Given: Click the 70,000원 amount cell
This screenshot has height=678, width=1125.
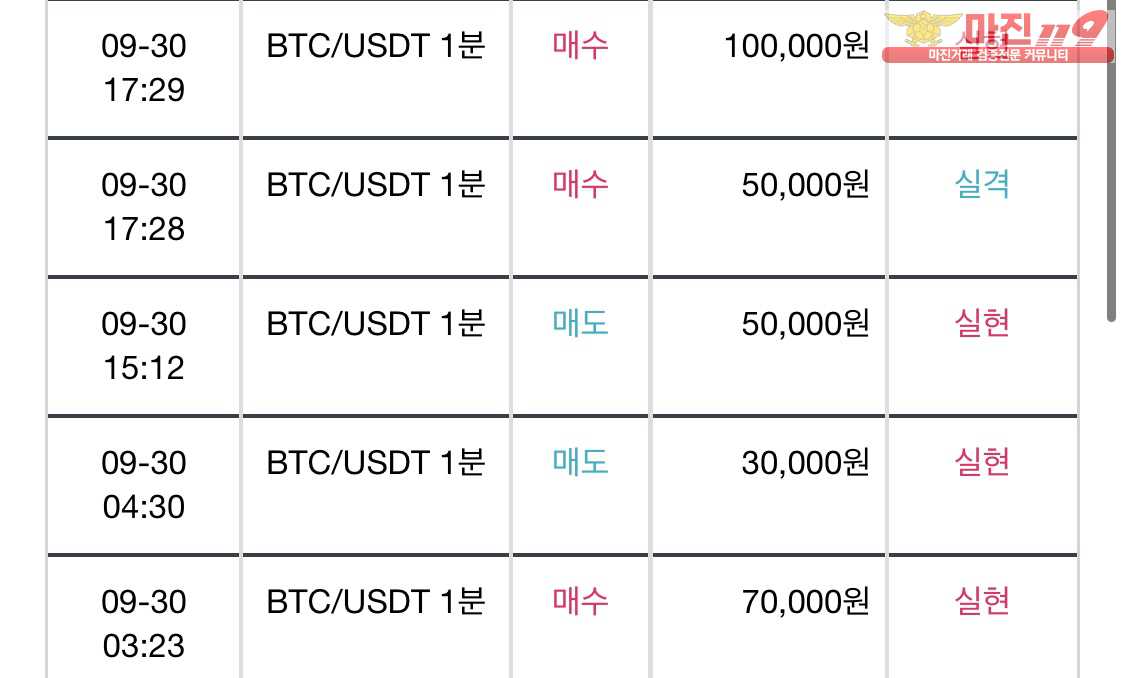Looking at the screenshot, I should click(x=768, y=618).
